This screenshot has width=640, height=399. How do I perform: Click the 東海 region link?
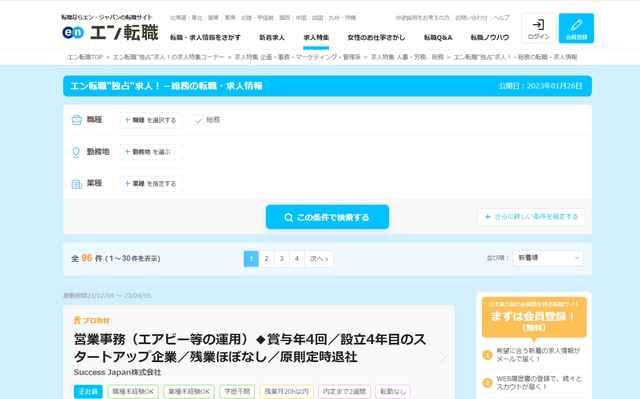pyautogui.click(x=230, y=18)
